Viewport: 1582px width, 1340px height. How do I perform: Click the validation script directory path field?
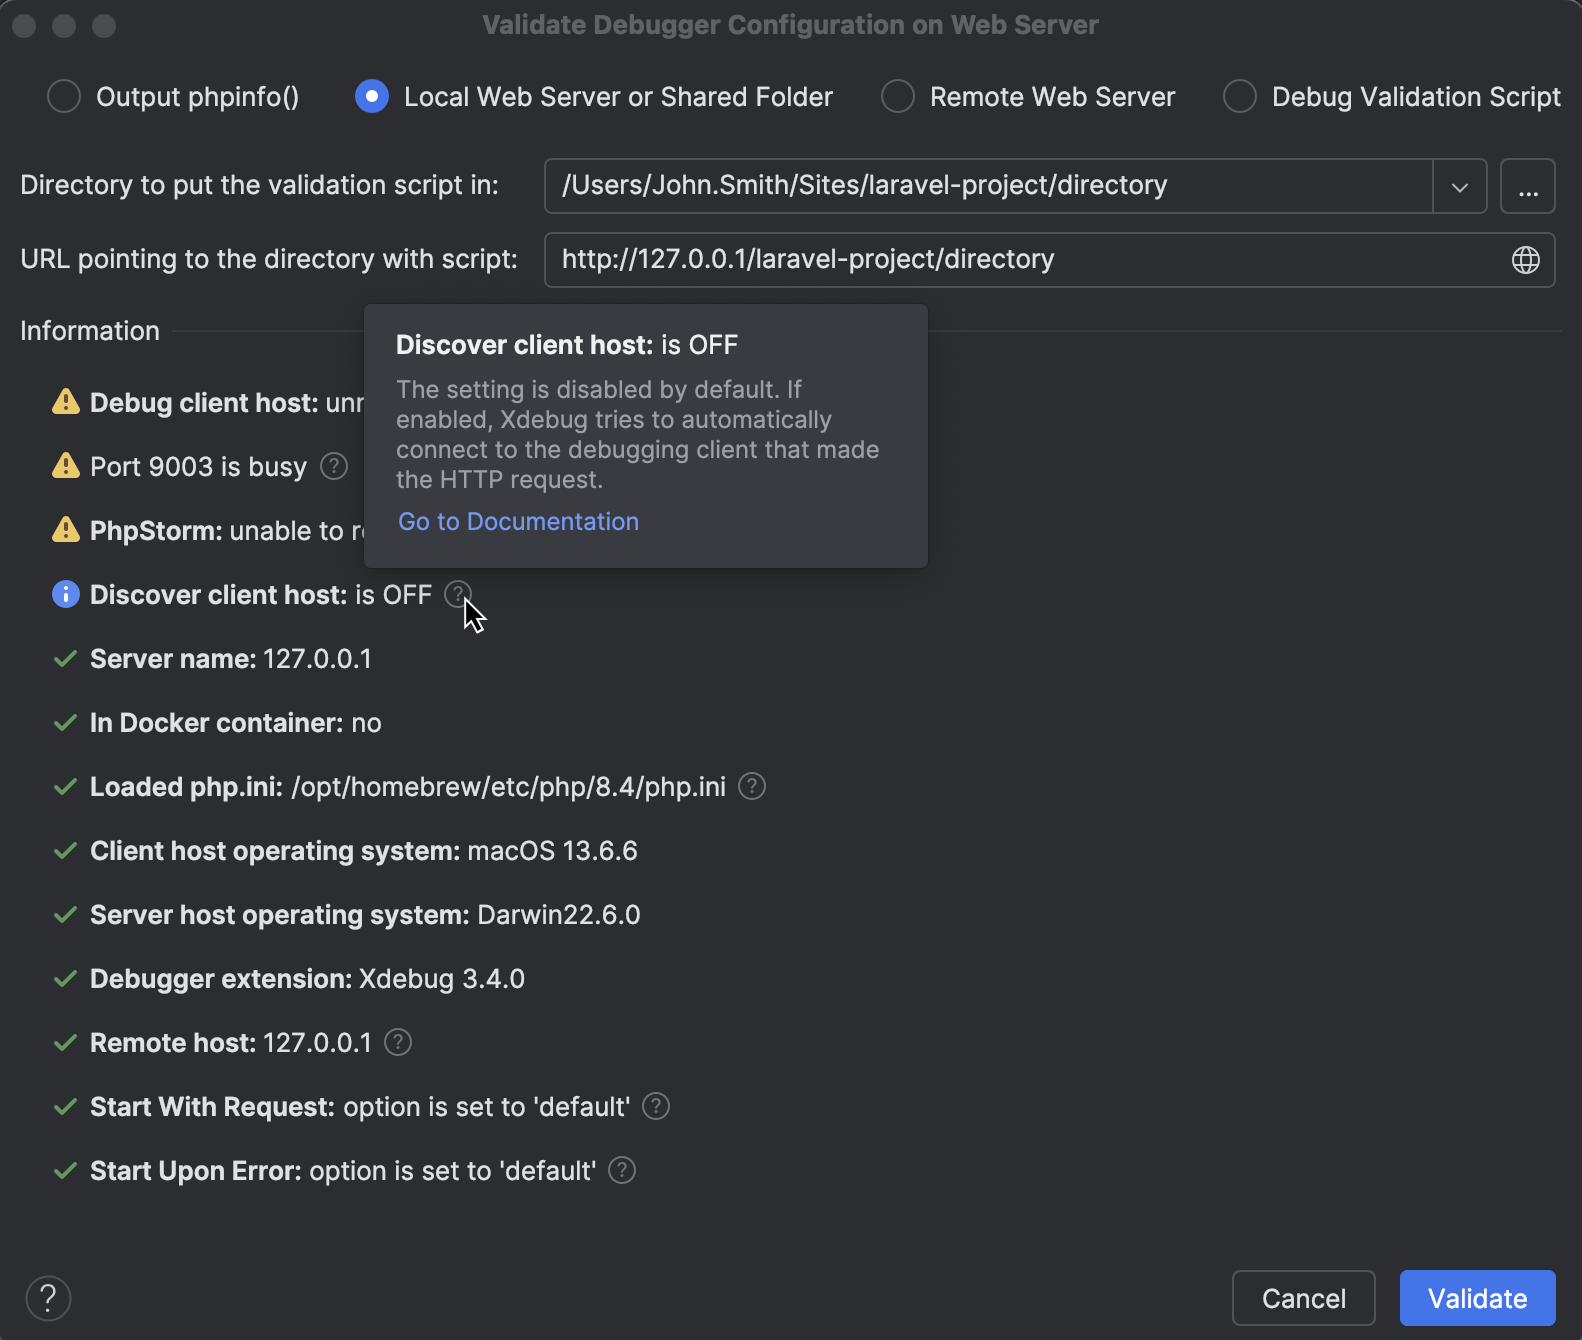[x=985, y=186]
